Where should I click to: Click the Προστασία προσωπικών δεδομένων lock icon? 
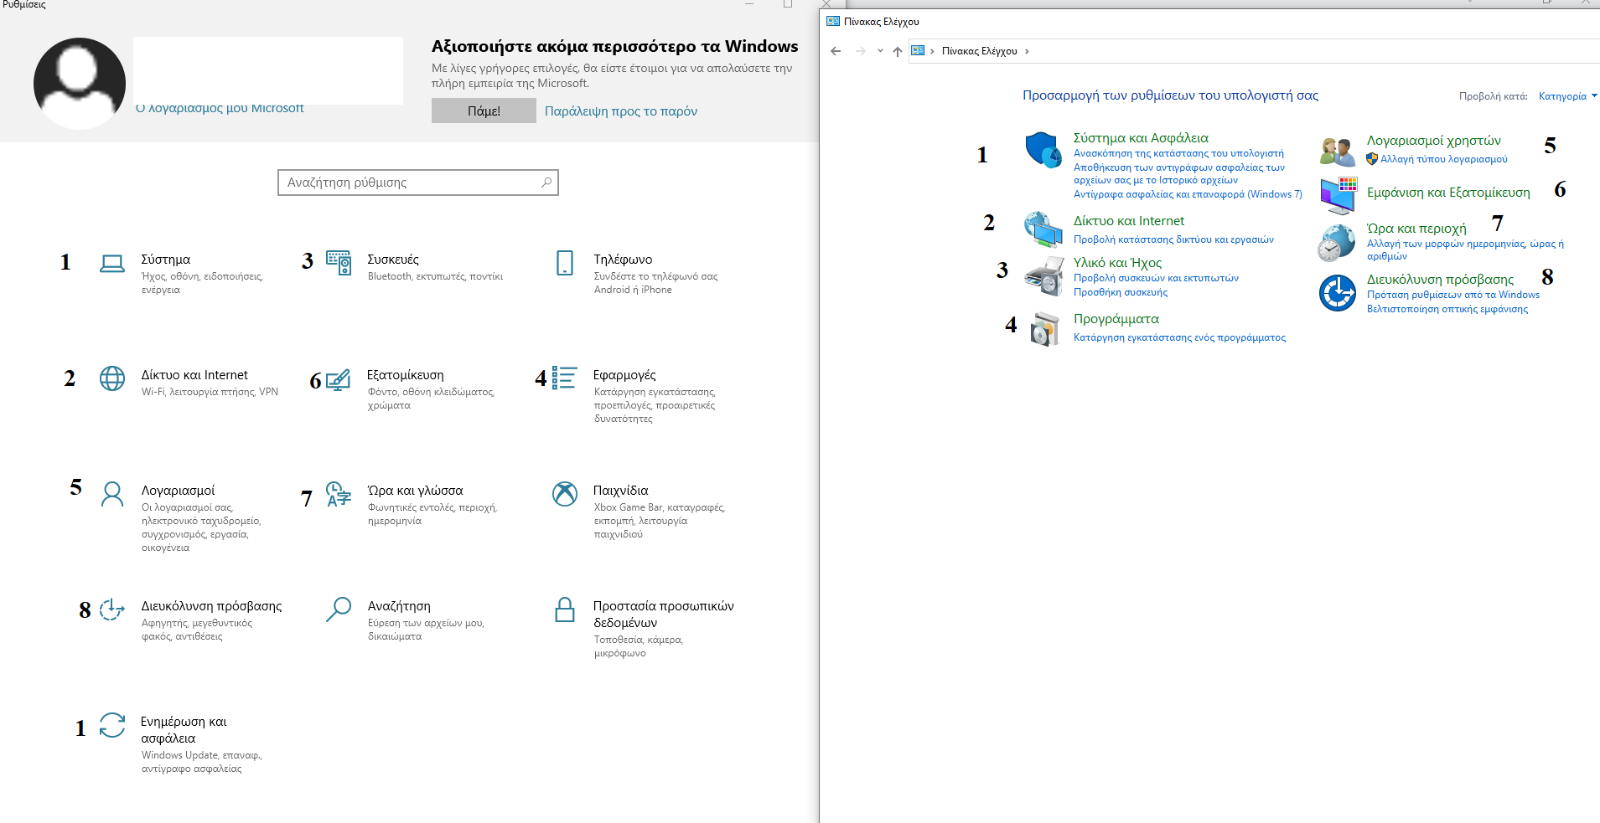pyautogui.click(x=565, y=609)
